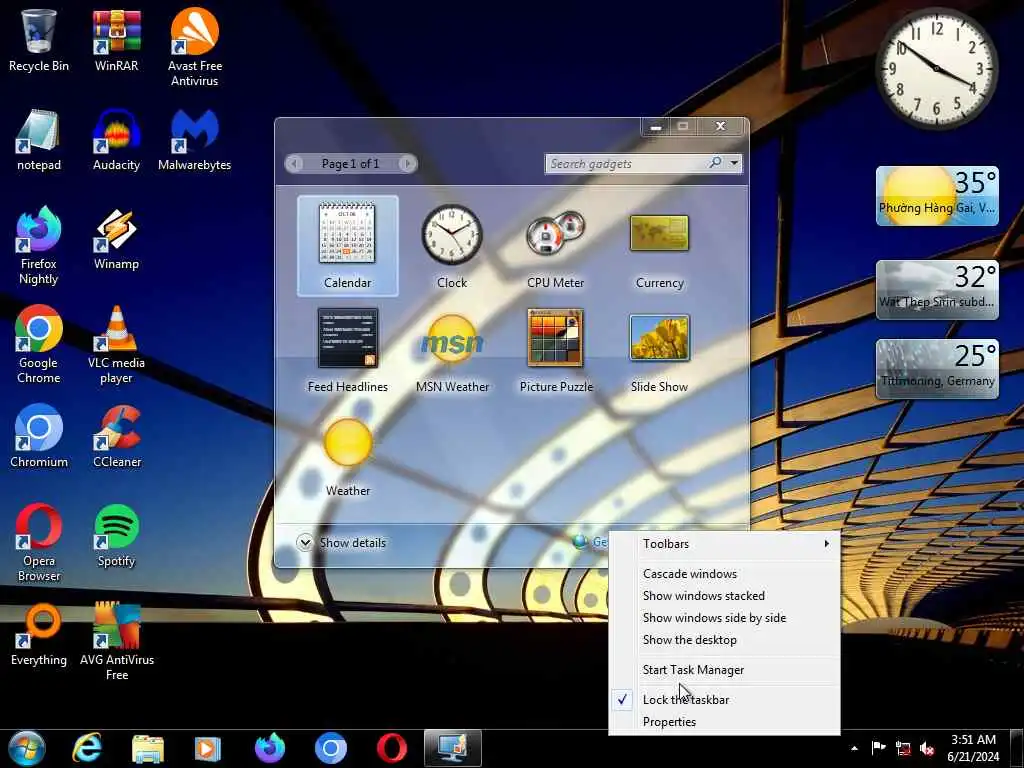This screenshot has height=768, width=1024.
Task: Choose Cascade windows from context menu
Action: pyautogui.click(x=724, y=573)
